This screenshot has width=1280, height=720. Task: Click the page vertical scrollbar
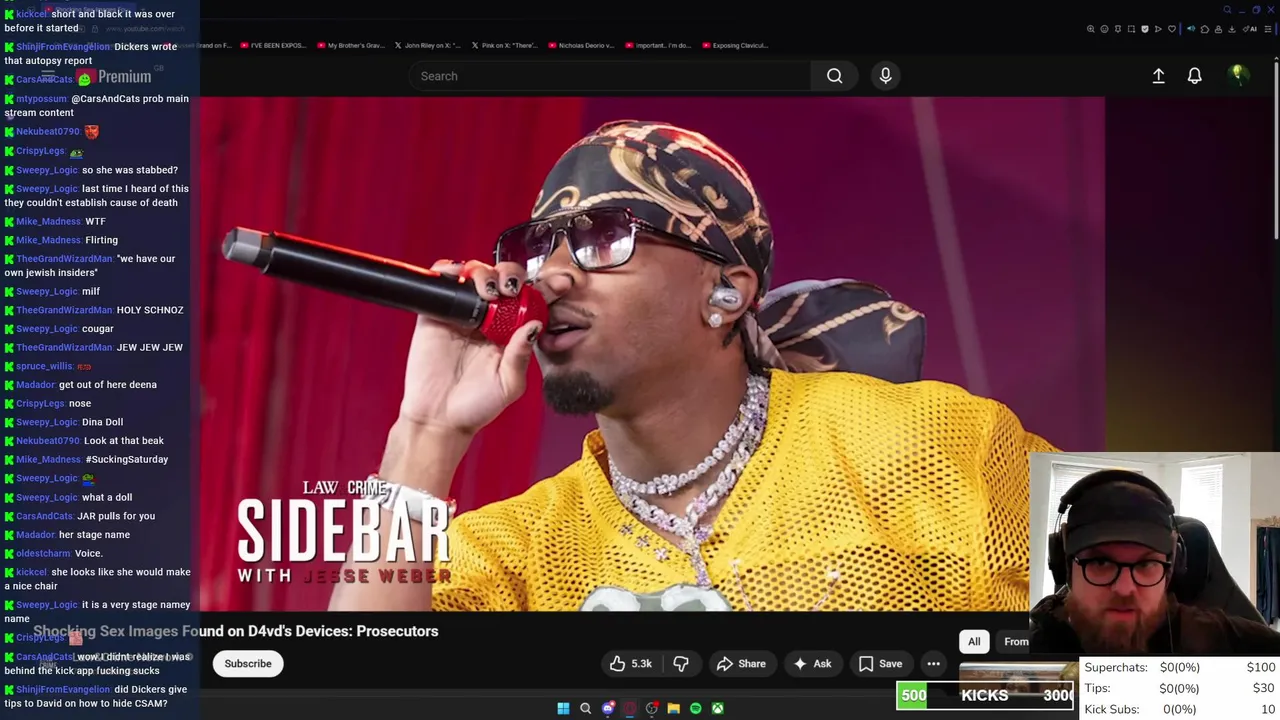(x=1274, y=150)
